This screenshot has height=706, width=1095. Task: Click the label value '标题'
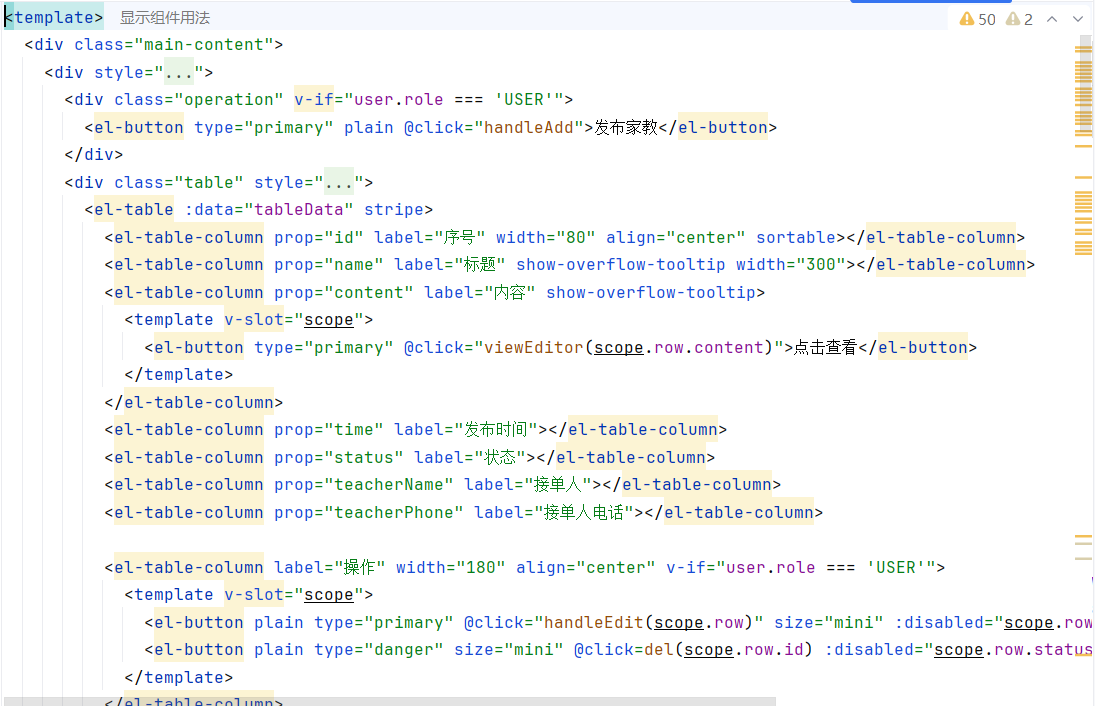480,265
